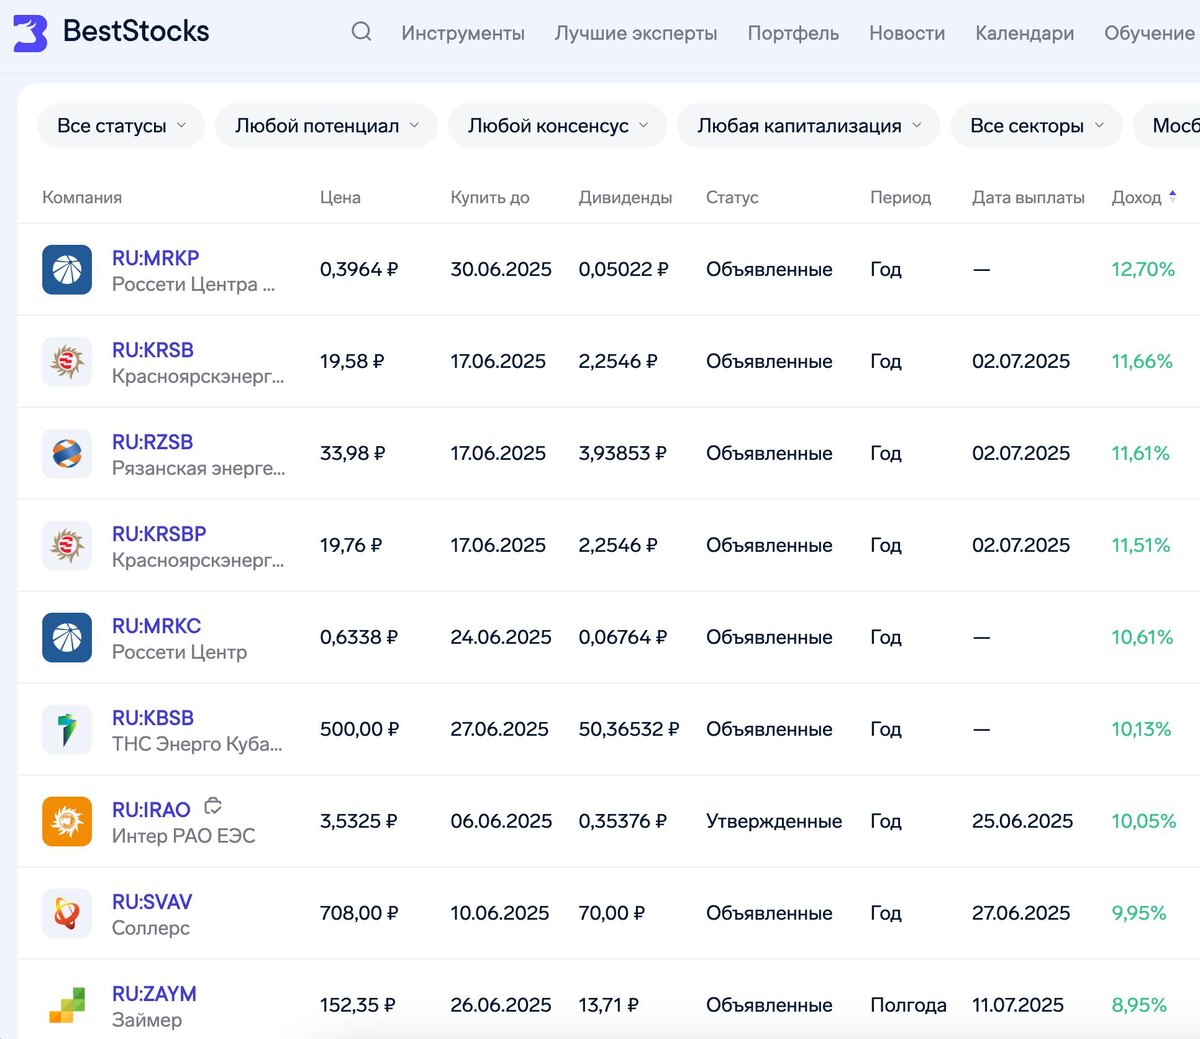Click the RU:KRSB Красноярскэнерго logo
The height and width of the screenshot is (1039, 1200).
67,362
